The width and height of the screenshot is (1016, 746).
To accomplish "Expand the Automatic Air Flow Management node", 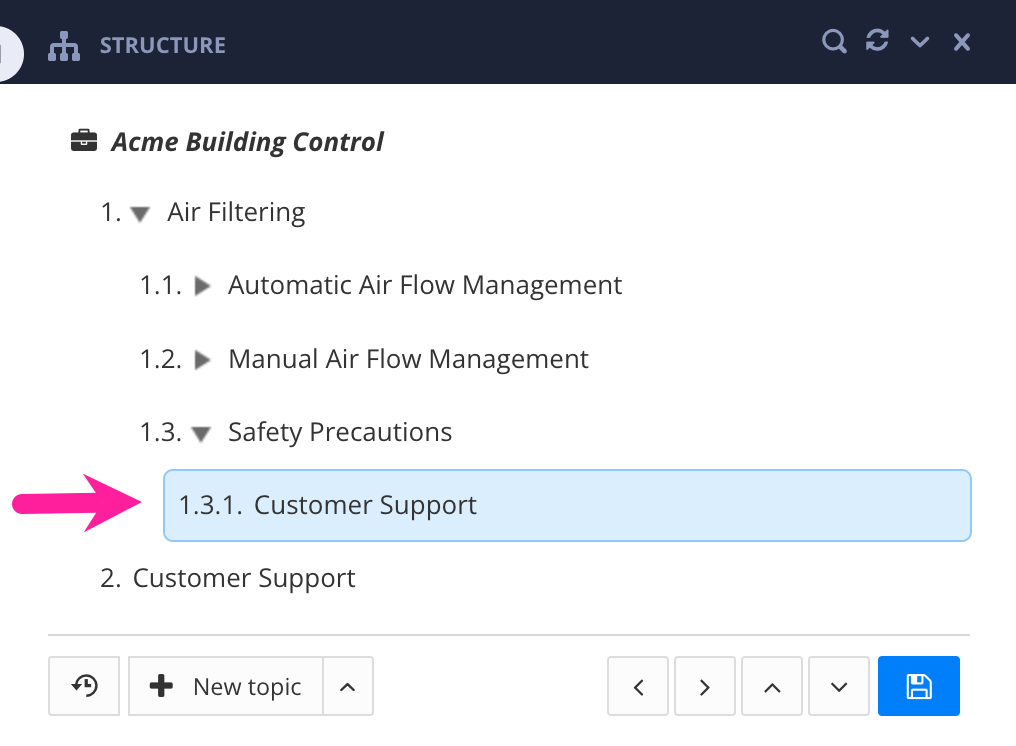I will [x=203, y=286].
